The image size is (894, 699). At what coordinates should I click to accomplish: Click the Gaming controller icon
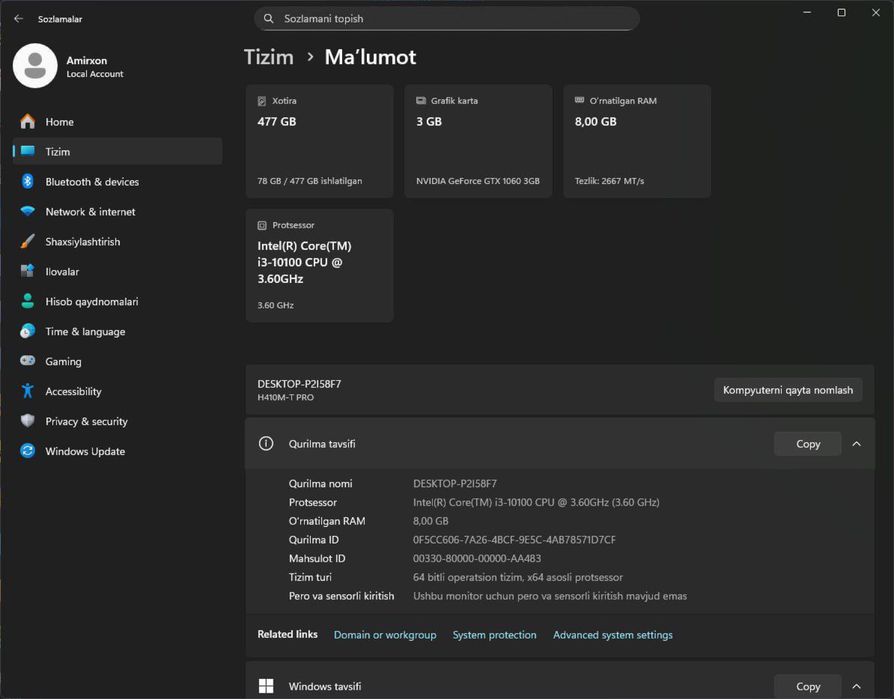(x=27, y=361)
